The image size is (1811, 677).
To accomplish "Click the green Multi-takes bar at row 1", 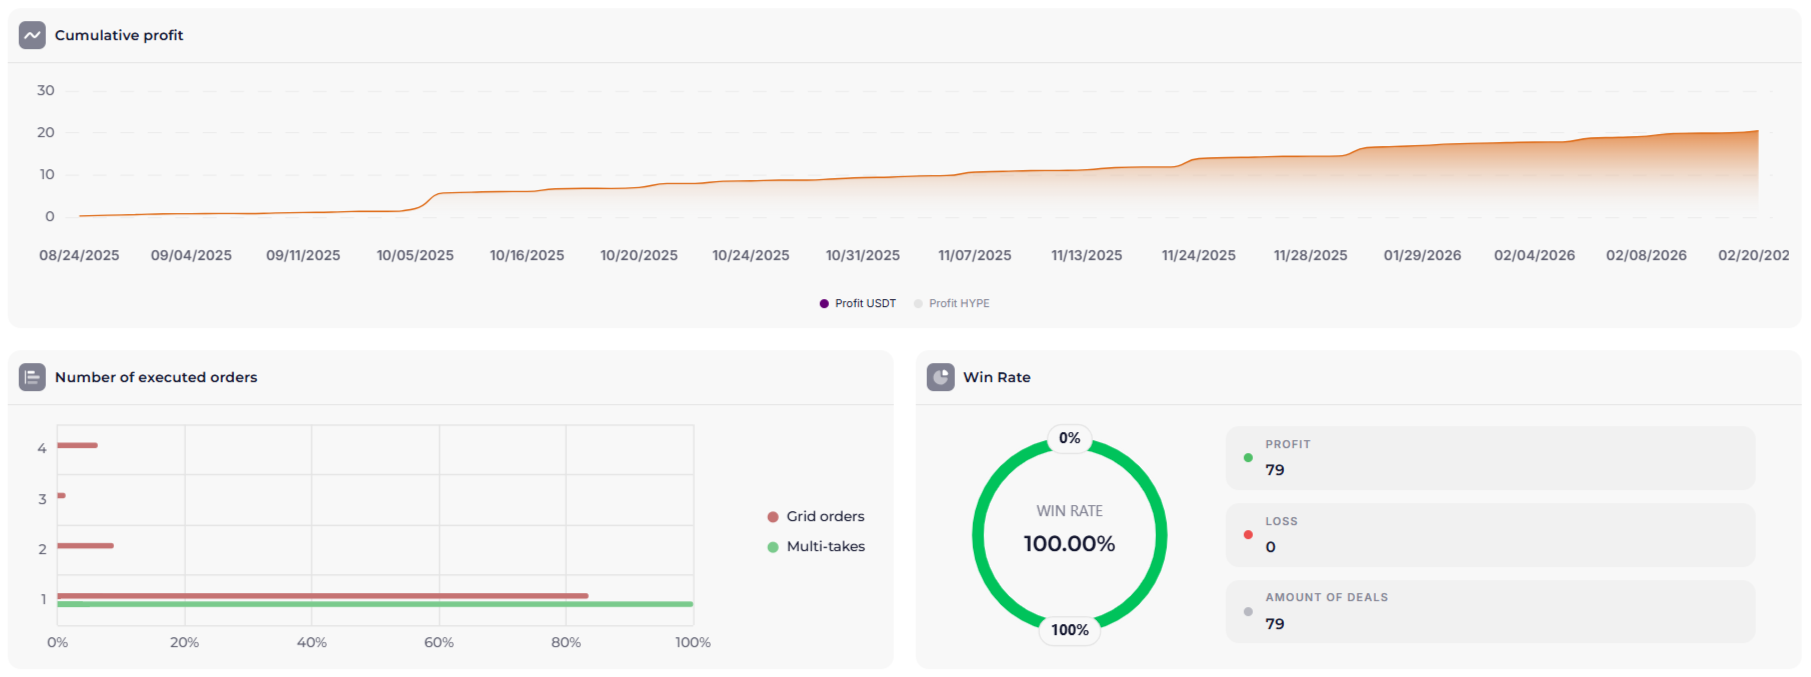I will [x=375, y=604].
